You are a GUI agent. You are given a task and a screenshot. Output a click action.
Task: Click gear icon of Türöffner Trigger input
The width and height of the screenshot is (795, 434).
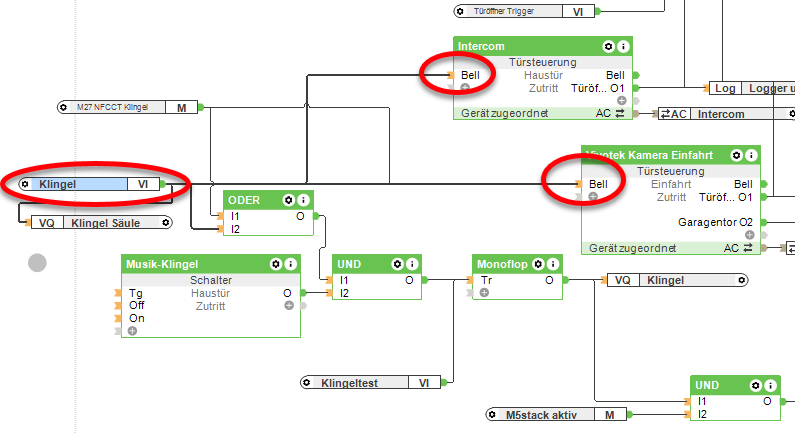460,11
